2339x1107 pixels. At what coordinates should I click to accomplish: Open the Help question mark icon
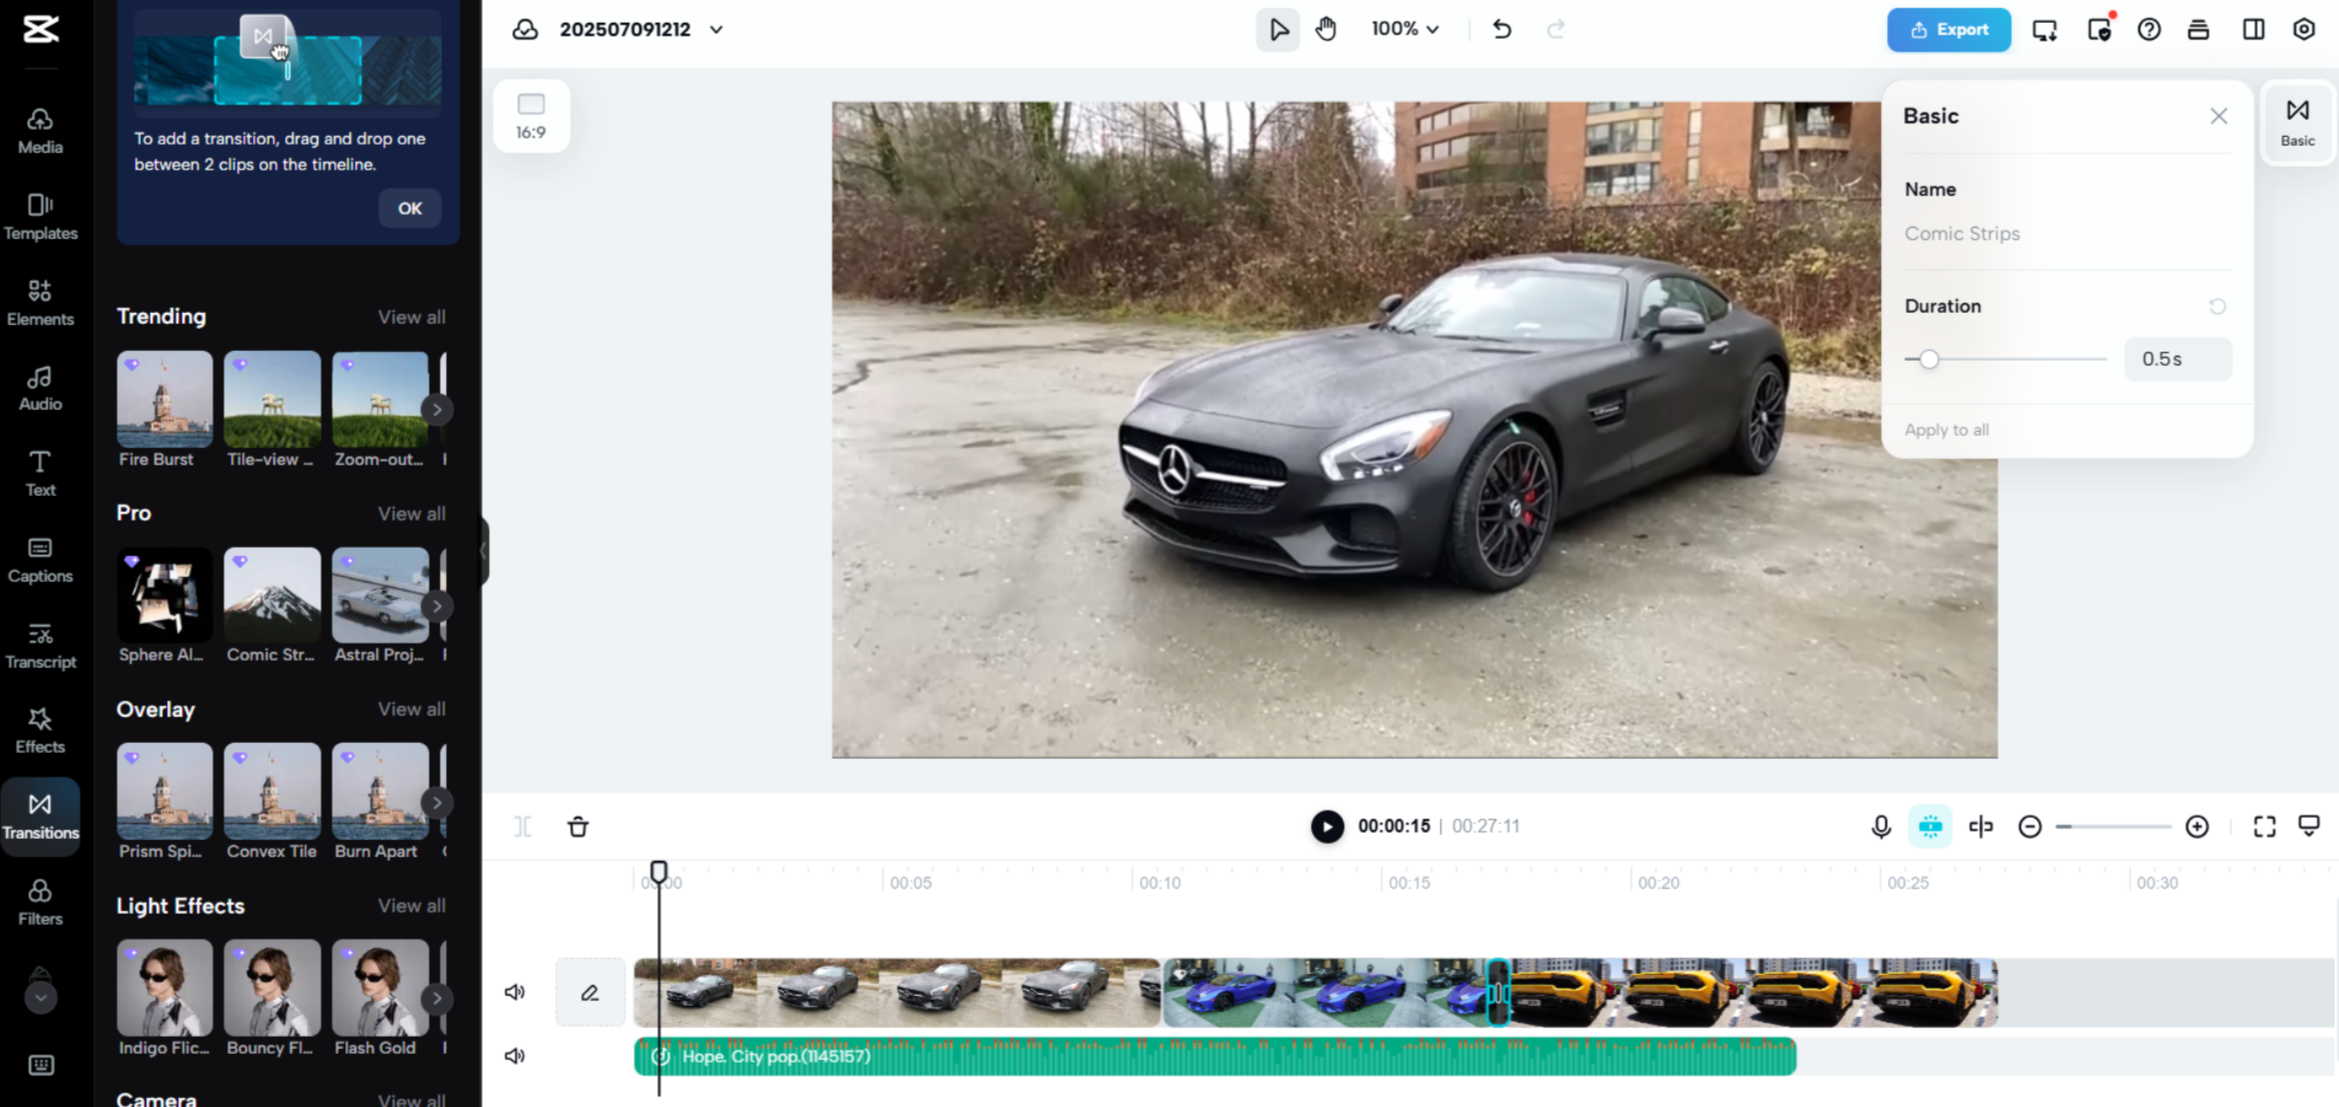(x=2149, y=29)
